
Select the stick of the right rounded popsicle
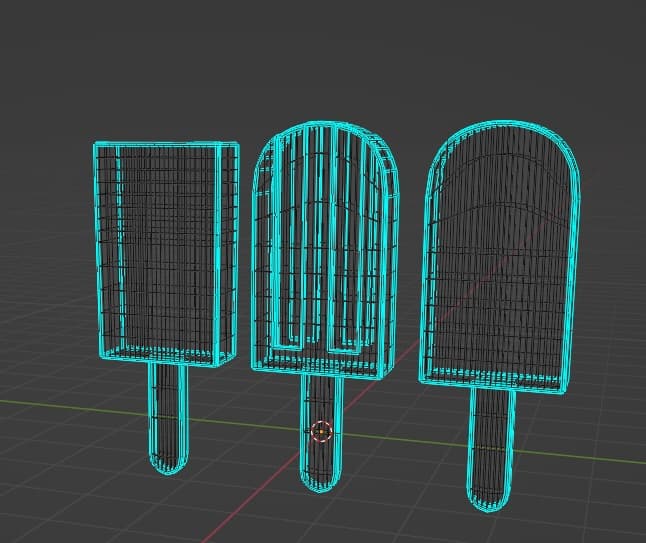pyautogui.click(x=492, y=449)
